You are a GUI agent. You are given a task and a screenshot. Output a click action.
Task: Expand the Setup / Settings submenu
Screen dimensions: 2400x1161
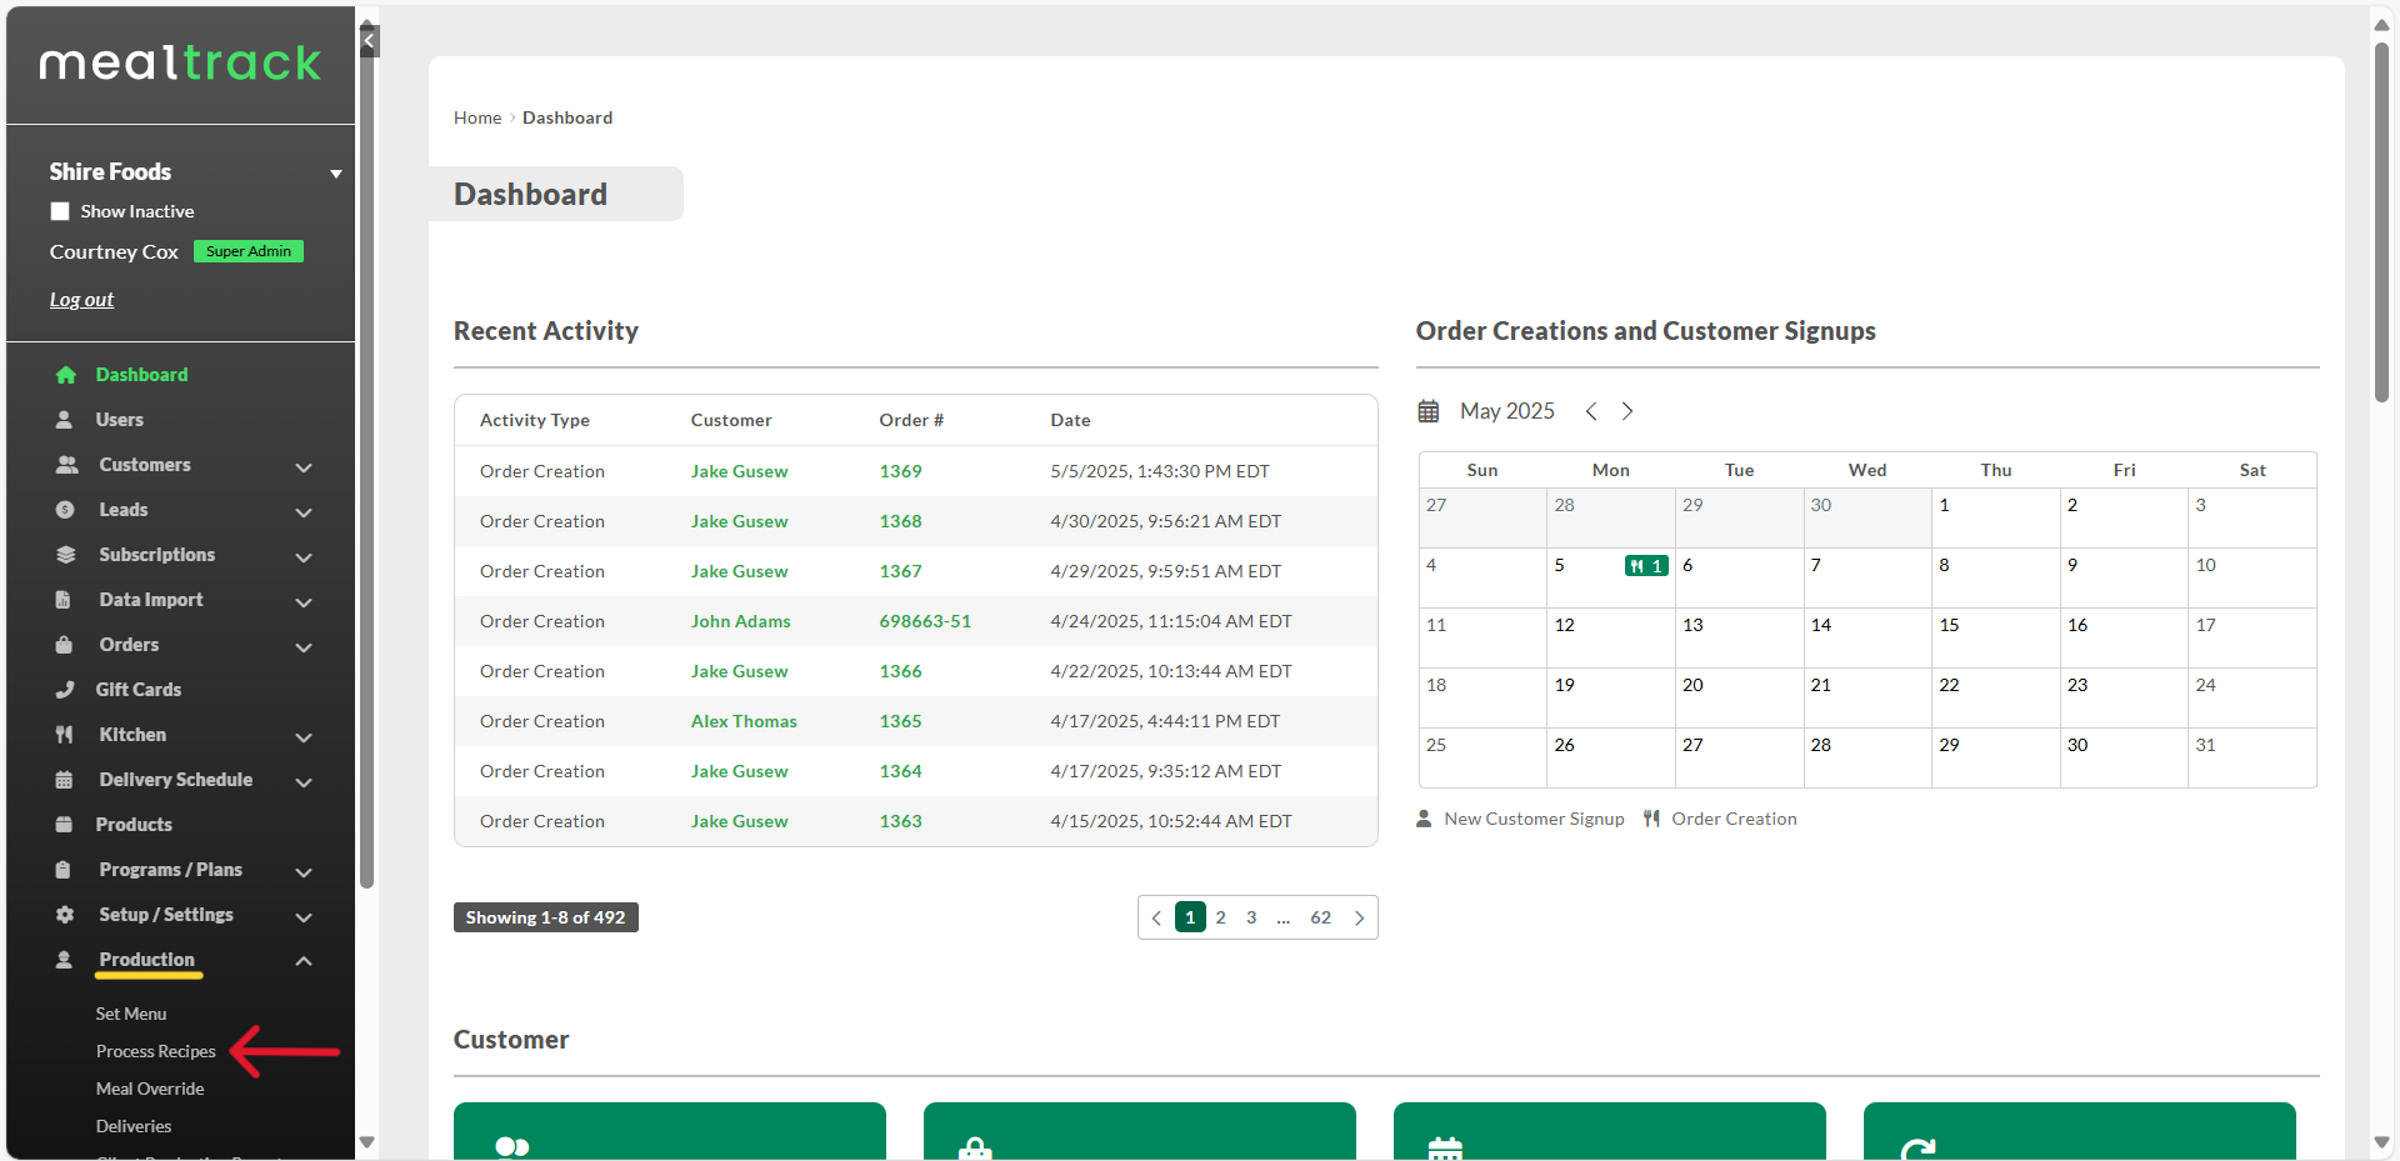coord(304,917)
